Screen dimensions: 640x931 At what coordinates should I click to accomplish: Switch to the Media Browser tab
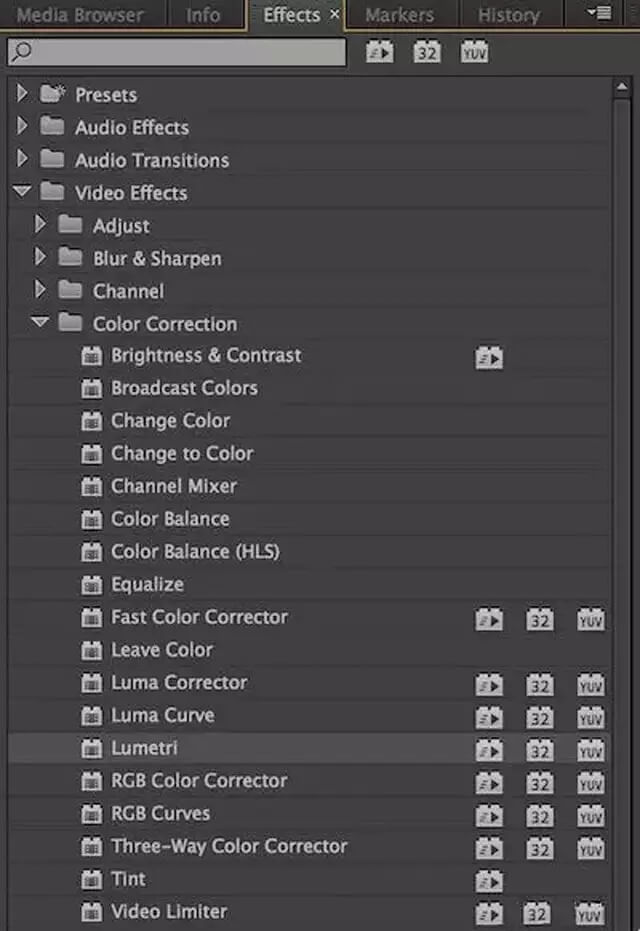click(x=80, y=15)
